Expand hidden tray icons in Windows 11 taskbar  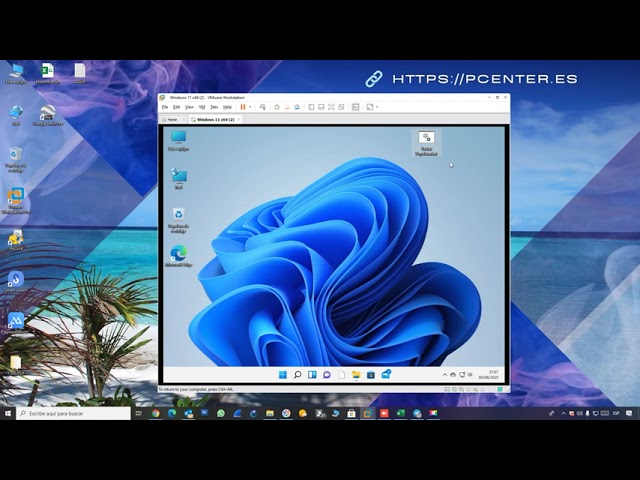pos(445,375)
